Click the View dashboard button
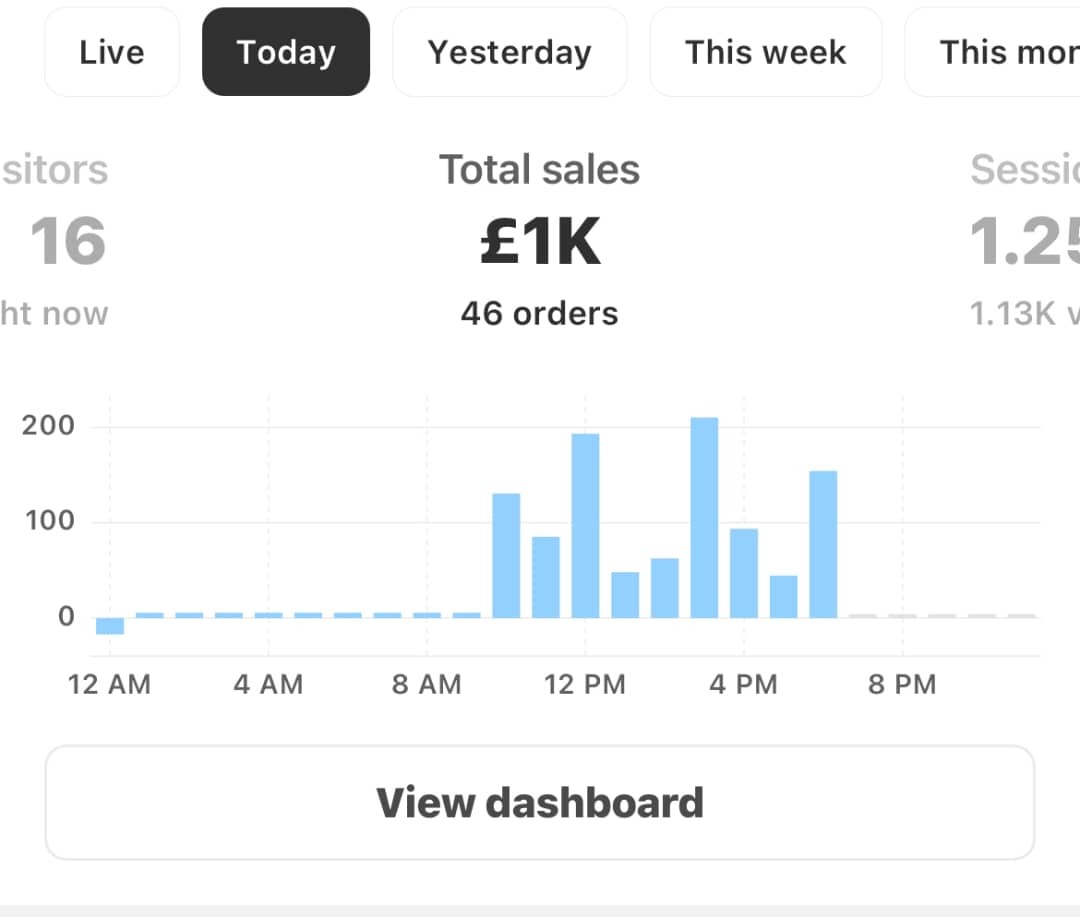Image resolution: width=1080 pixels, height=917 pixels. 540,802
